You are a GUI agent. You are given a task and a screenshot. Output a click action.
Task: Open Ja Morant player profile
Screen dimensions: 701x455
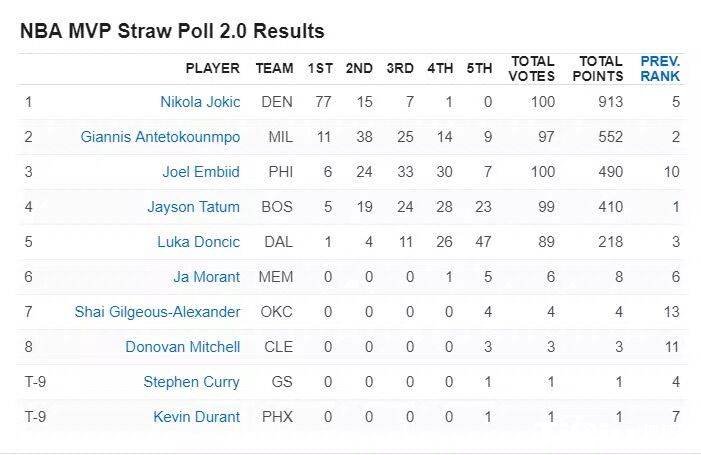pos(207,277)
